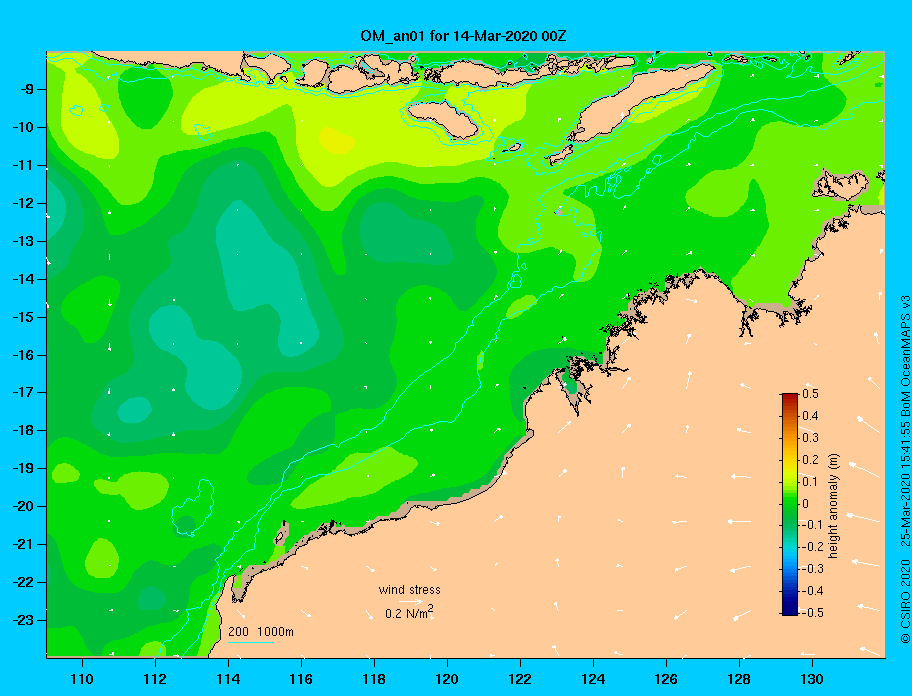
Task: Click longitude axis label "128"
Action: click(739, 679)
